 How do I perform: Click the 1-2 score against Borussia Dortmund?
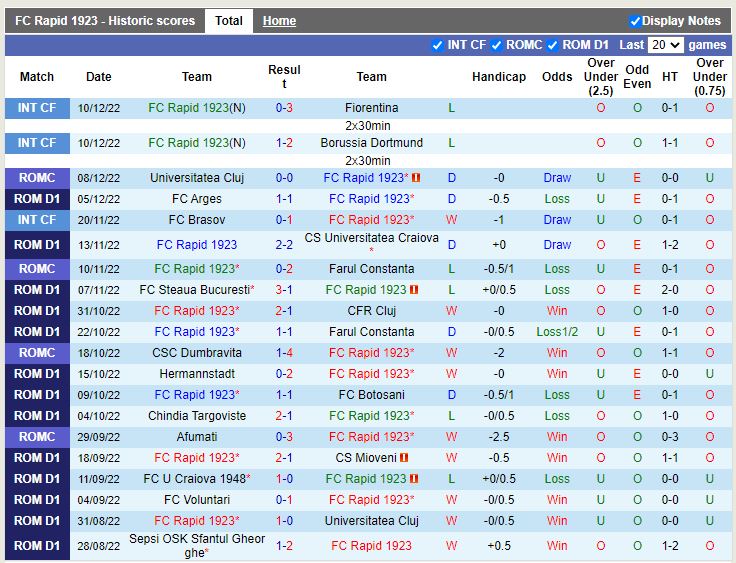coord(284,143)
